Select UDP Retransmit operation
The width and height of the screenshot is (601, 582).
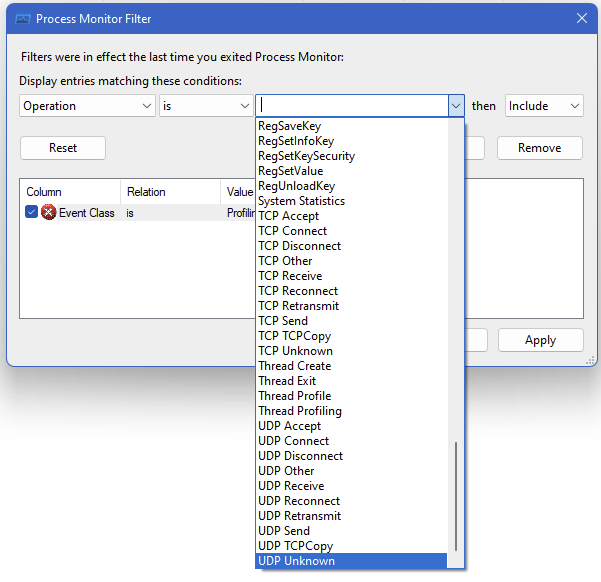[351, 515]
